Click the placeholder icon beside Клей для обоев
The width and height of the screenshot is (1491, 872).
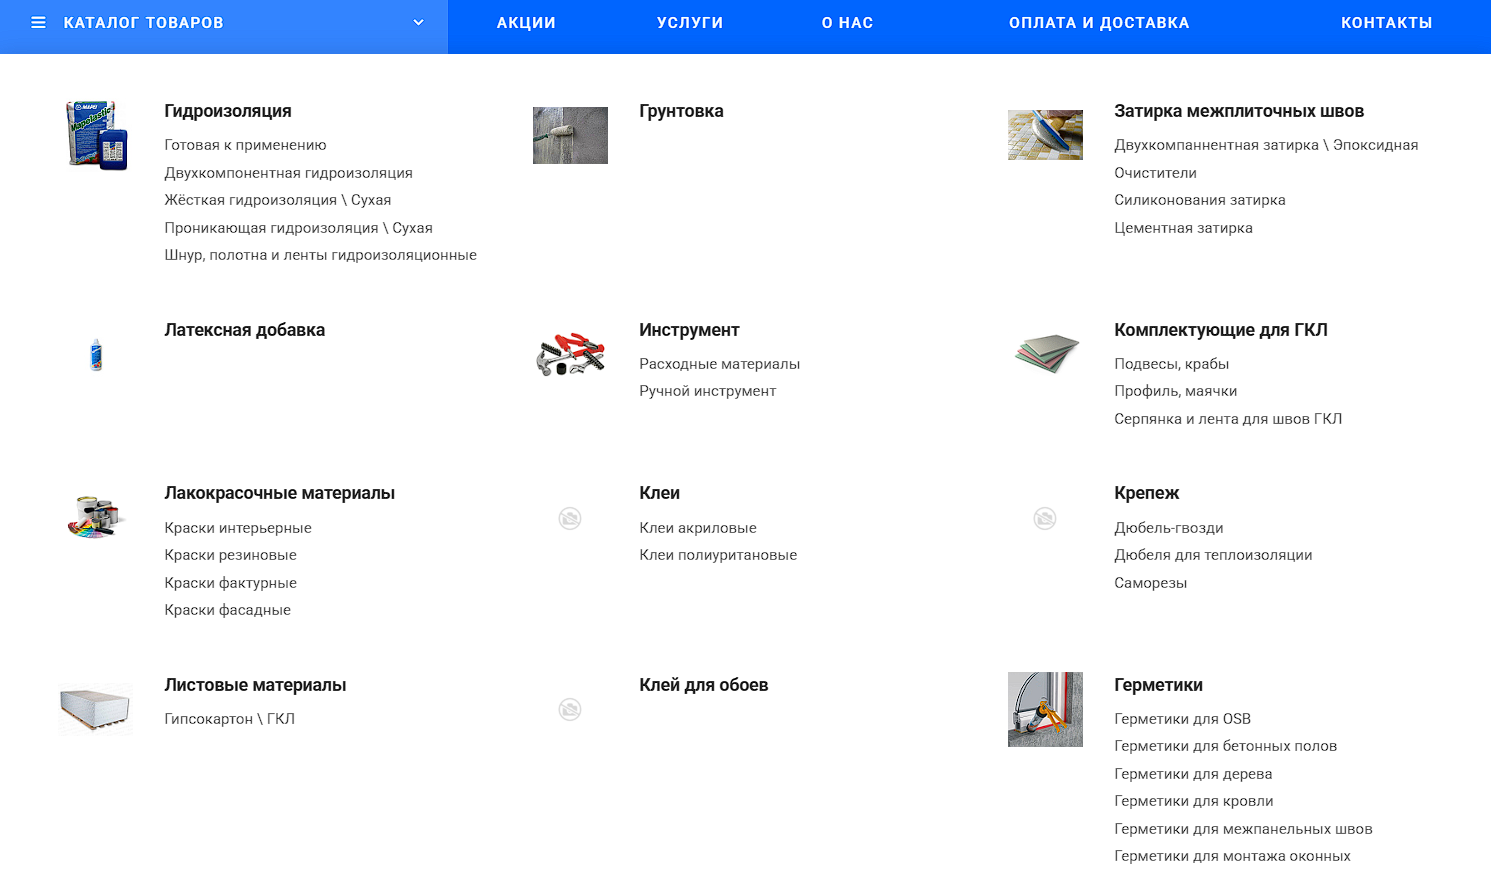coord(570,709)
